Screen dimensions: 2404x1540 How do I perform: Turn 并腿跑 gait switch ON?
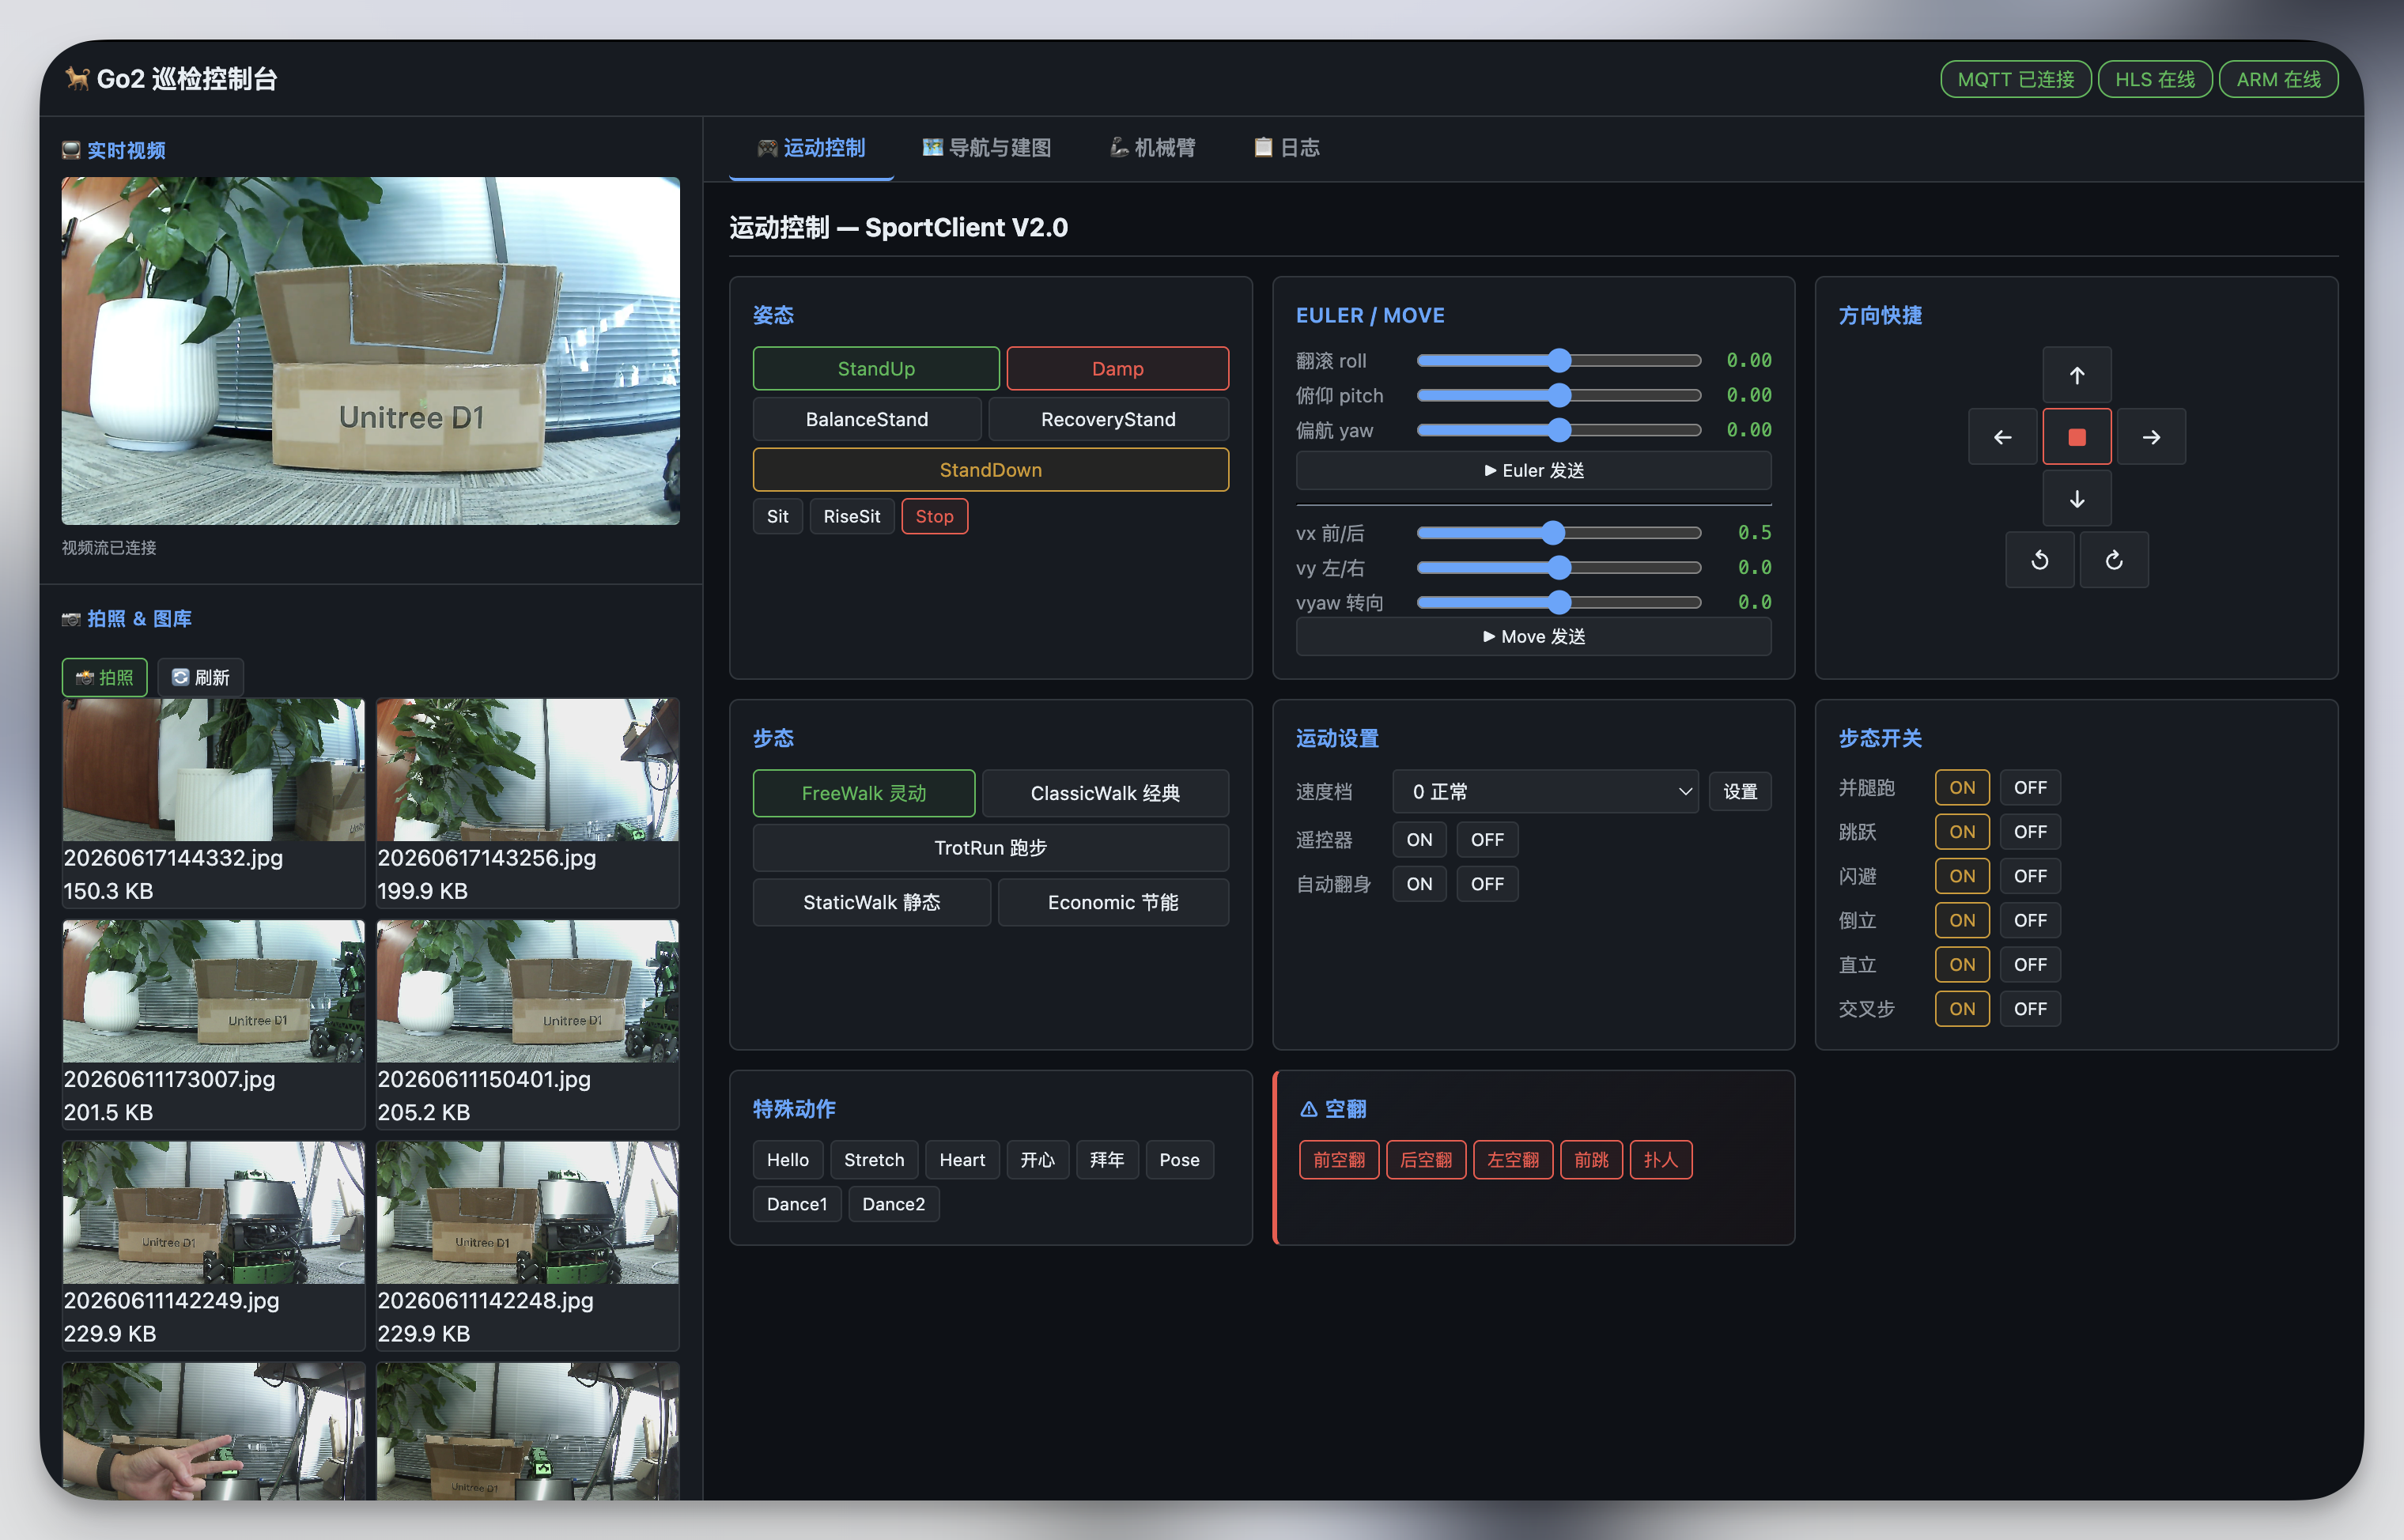1961,788
